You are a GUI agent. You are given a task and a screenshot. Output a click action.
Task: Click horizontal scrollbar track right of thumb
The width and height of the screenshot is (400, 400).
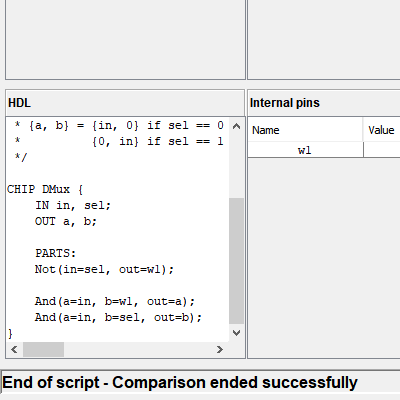[x=138, y=349]
